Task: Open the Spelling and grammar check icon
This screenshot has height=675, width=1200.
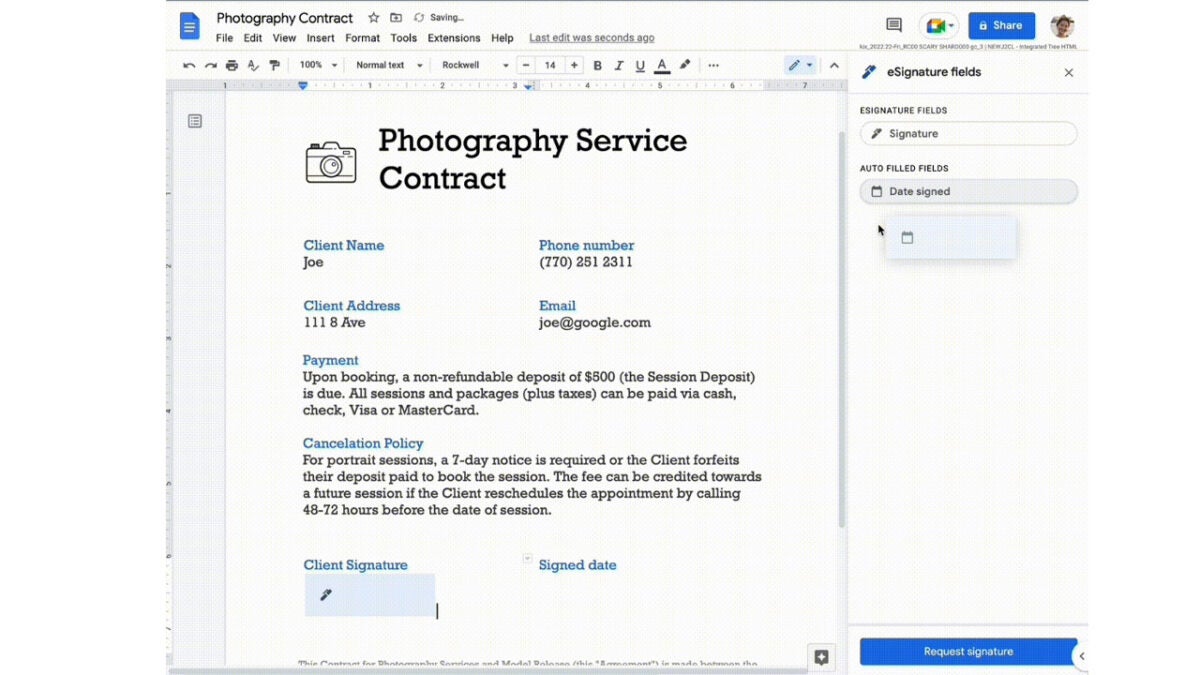Action: 252,64
